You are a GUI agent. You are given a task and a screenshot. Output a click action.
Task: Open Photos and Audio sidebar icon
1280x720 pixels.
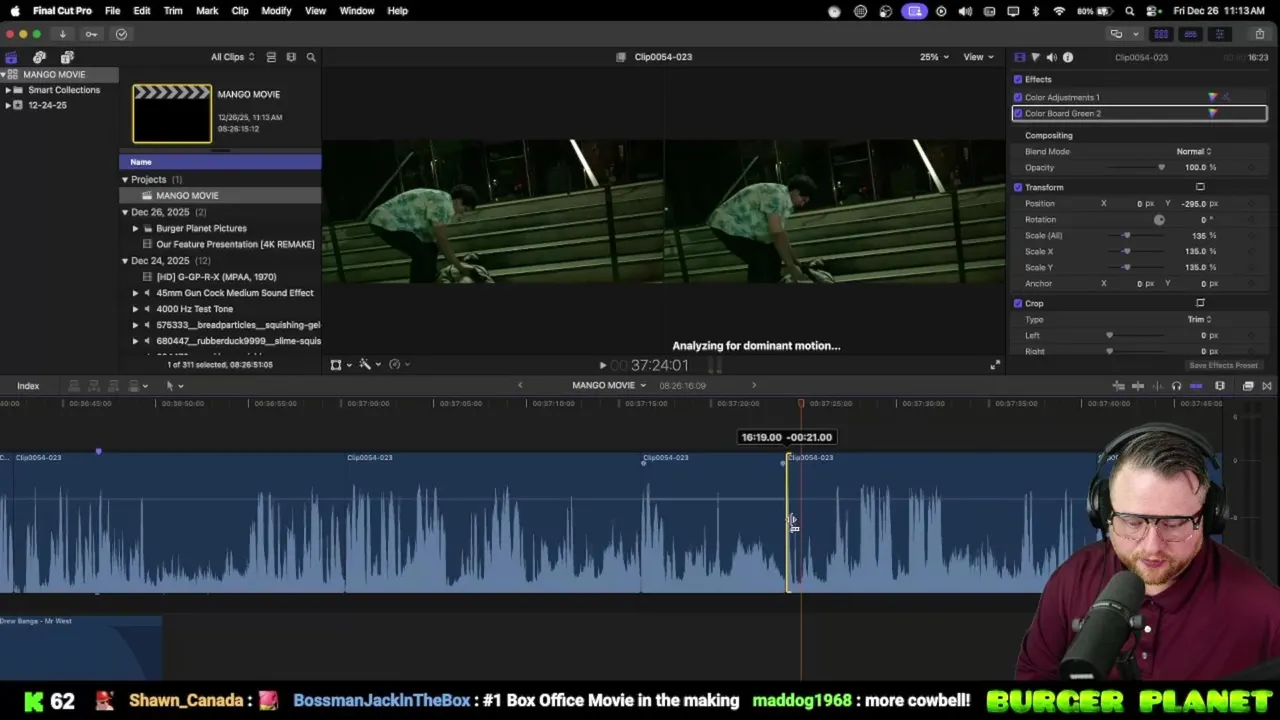tap(39, 57)
